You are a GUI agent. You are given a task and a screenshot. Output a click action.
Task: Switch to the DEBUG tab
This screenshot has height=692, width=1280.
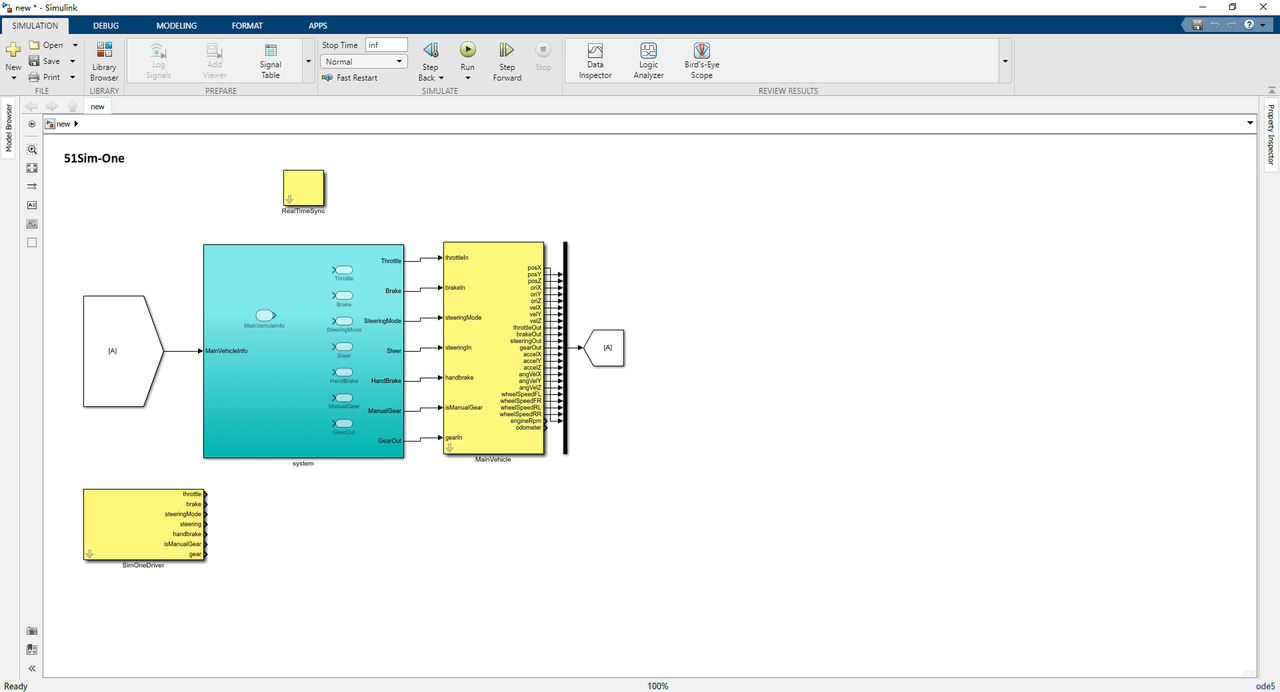(x=106, y=25)
